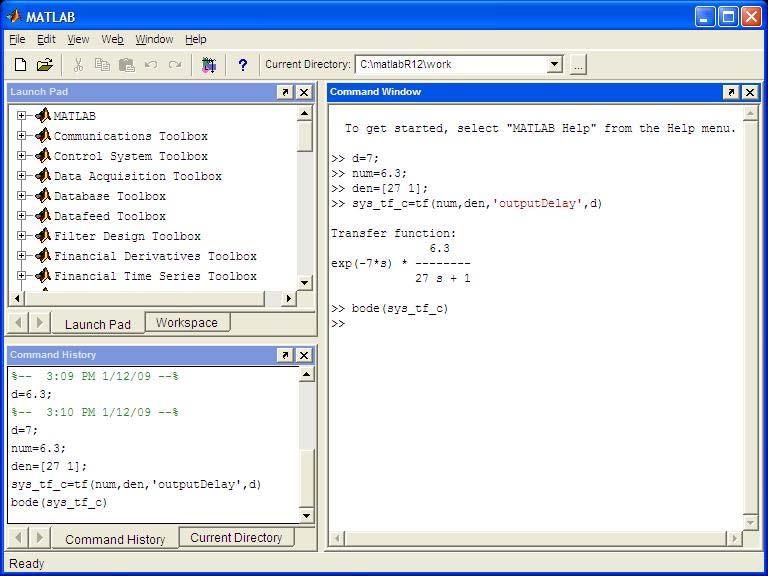Browse for folder with the ellipsis button
768x576 pixels.
(x=578, y=65)
